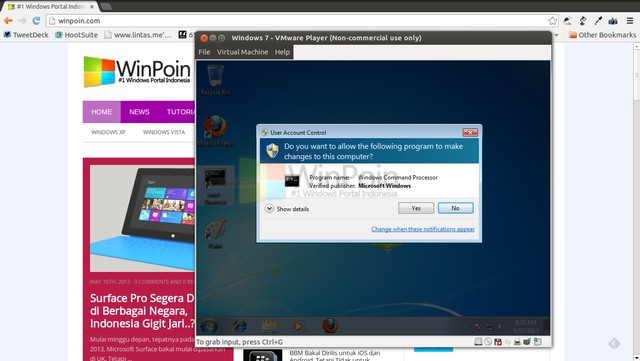Reload the page with Chrome refresh icon
This screenshot has height=361, width=640.
point(36,20)
